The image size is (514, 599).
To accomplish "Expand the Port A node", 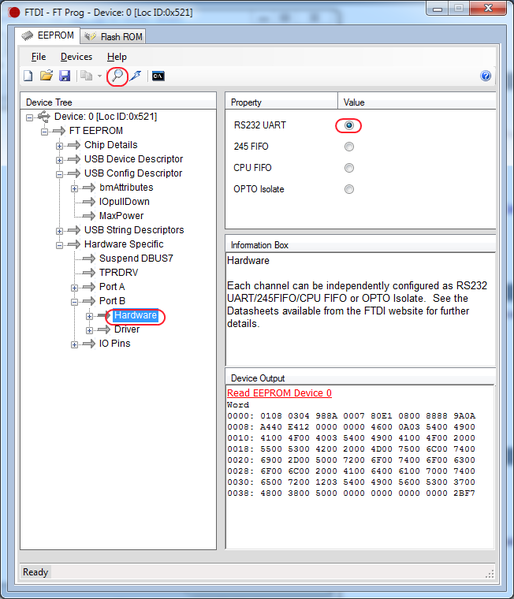I will coord(74,287).
